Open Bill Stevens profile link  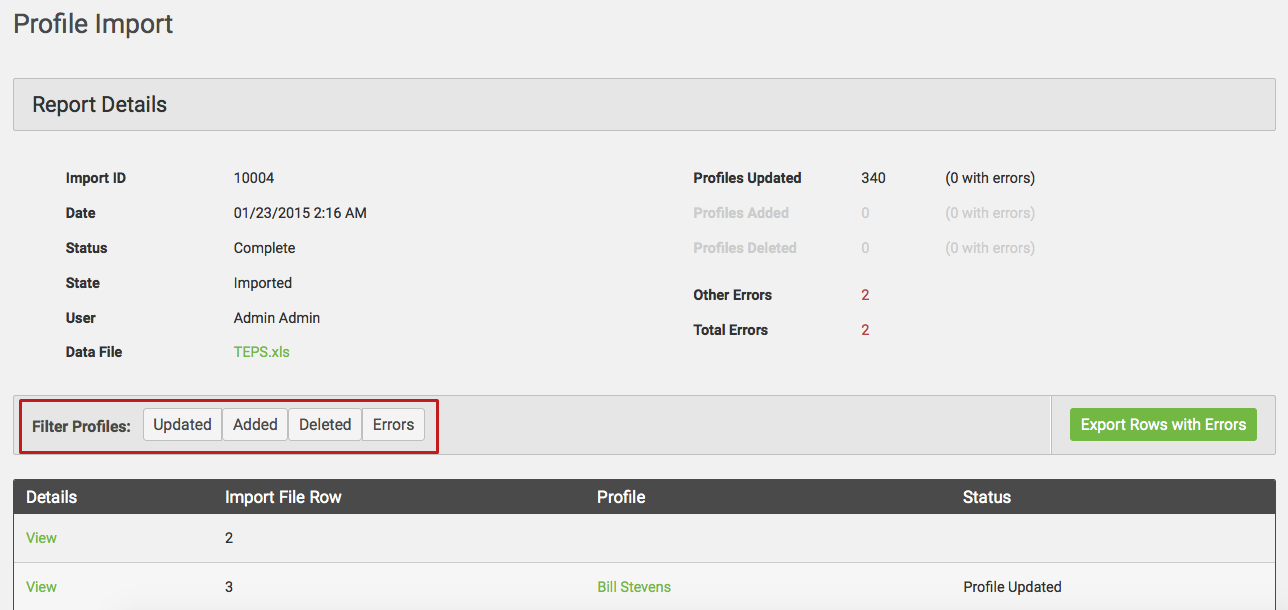pyautogui.click(x=634, y=587)
